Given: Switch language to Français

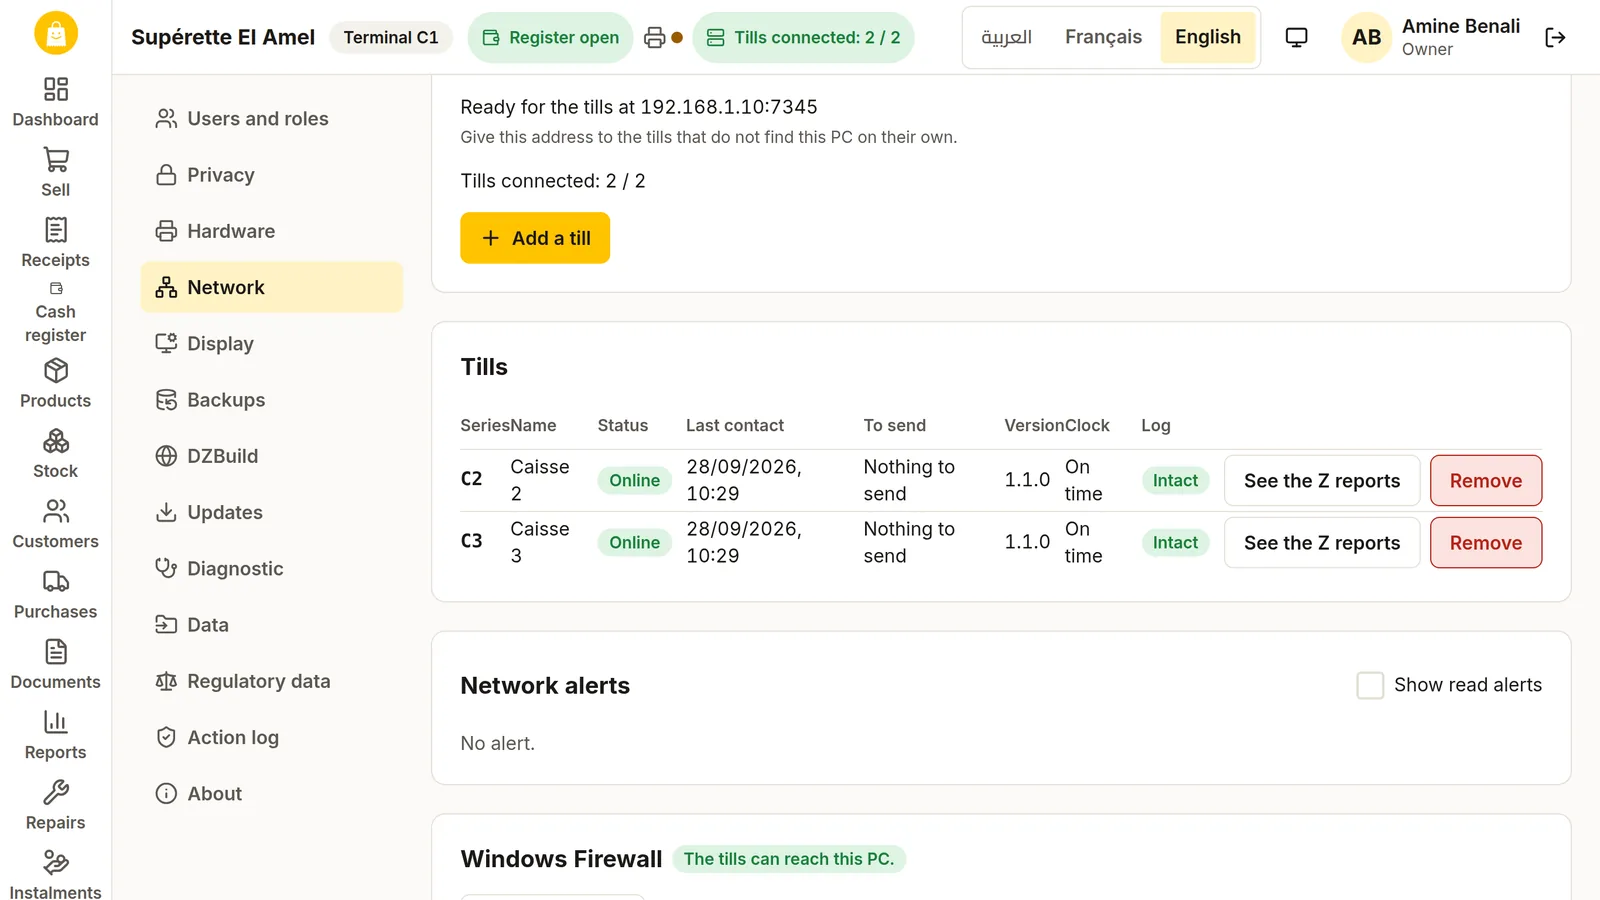Looking at the screenshot, I should (1103, 38).
